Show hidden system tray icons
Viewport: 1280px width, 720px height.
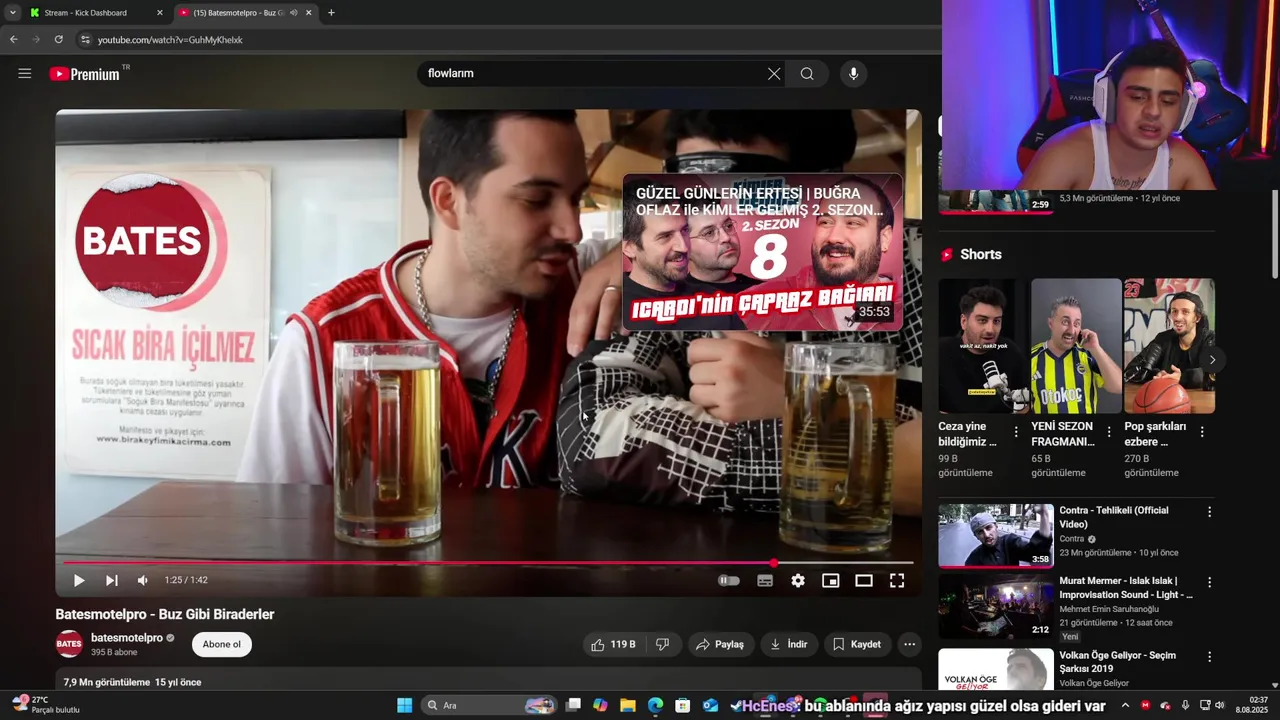[x=1125, y=705]
